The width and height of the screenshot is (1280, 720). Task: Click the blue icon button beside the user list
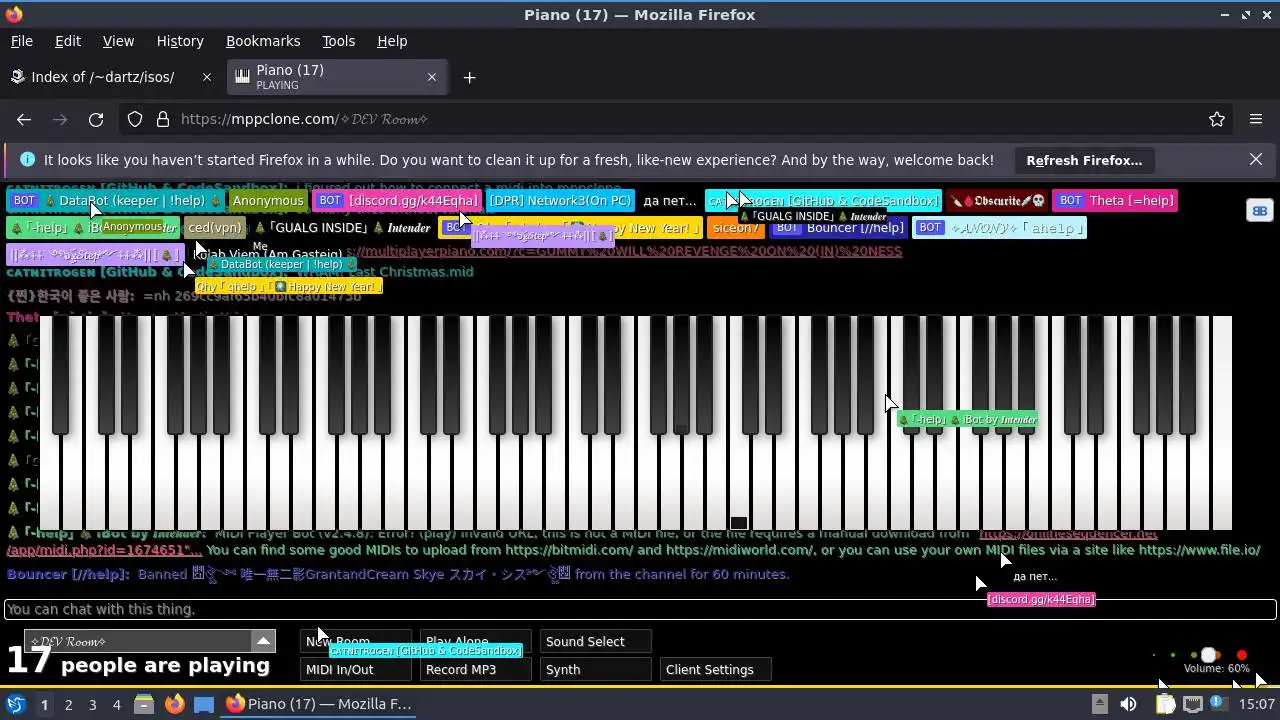click(1259, 211)
